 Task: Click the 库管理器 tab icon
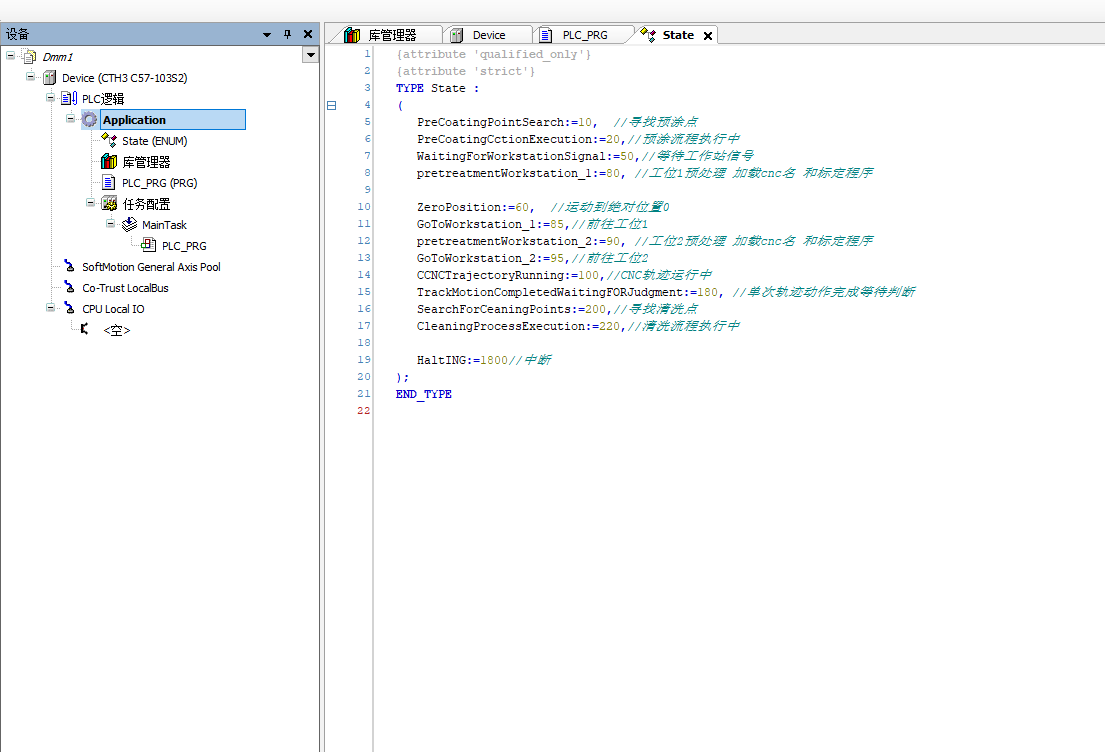[x=352, y=35]
